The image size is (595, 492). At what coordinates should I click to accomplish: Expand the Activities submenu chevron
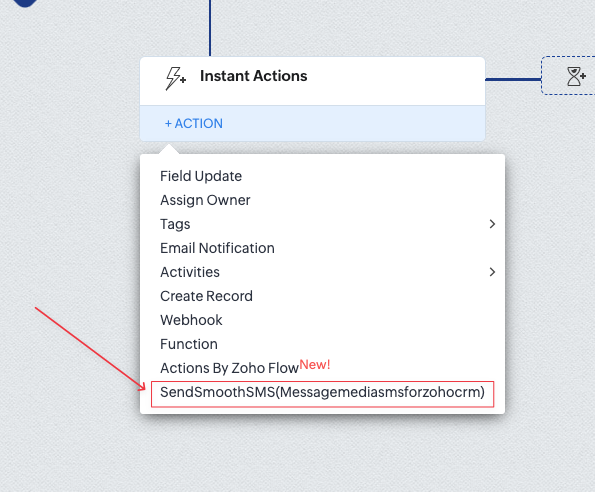click(492, 272)
